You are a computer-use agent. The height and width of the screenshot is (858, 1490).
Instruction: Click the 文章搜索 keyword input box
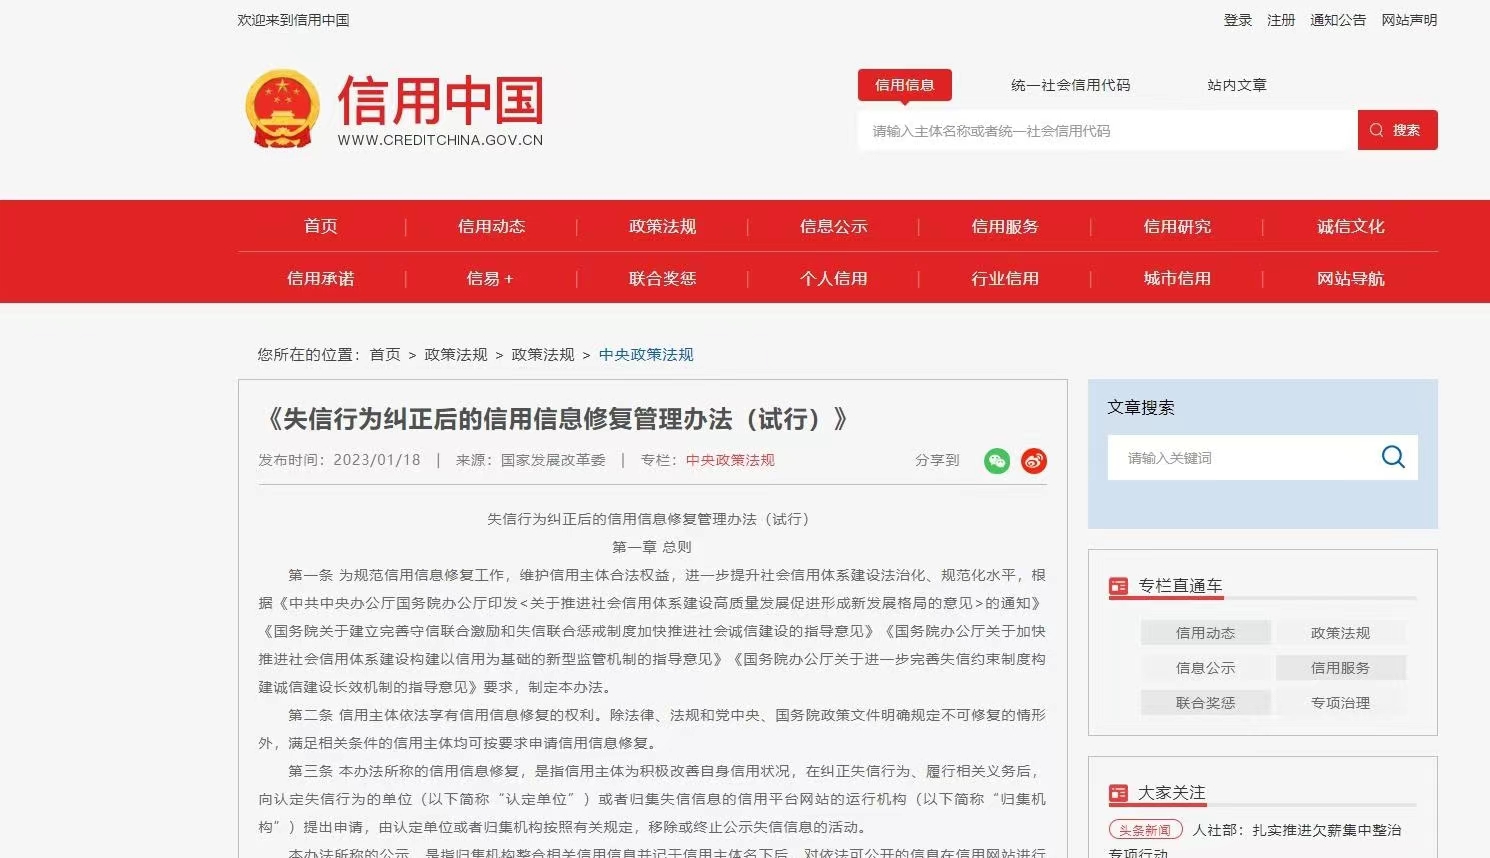tap(1240, 458)
